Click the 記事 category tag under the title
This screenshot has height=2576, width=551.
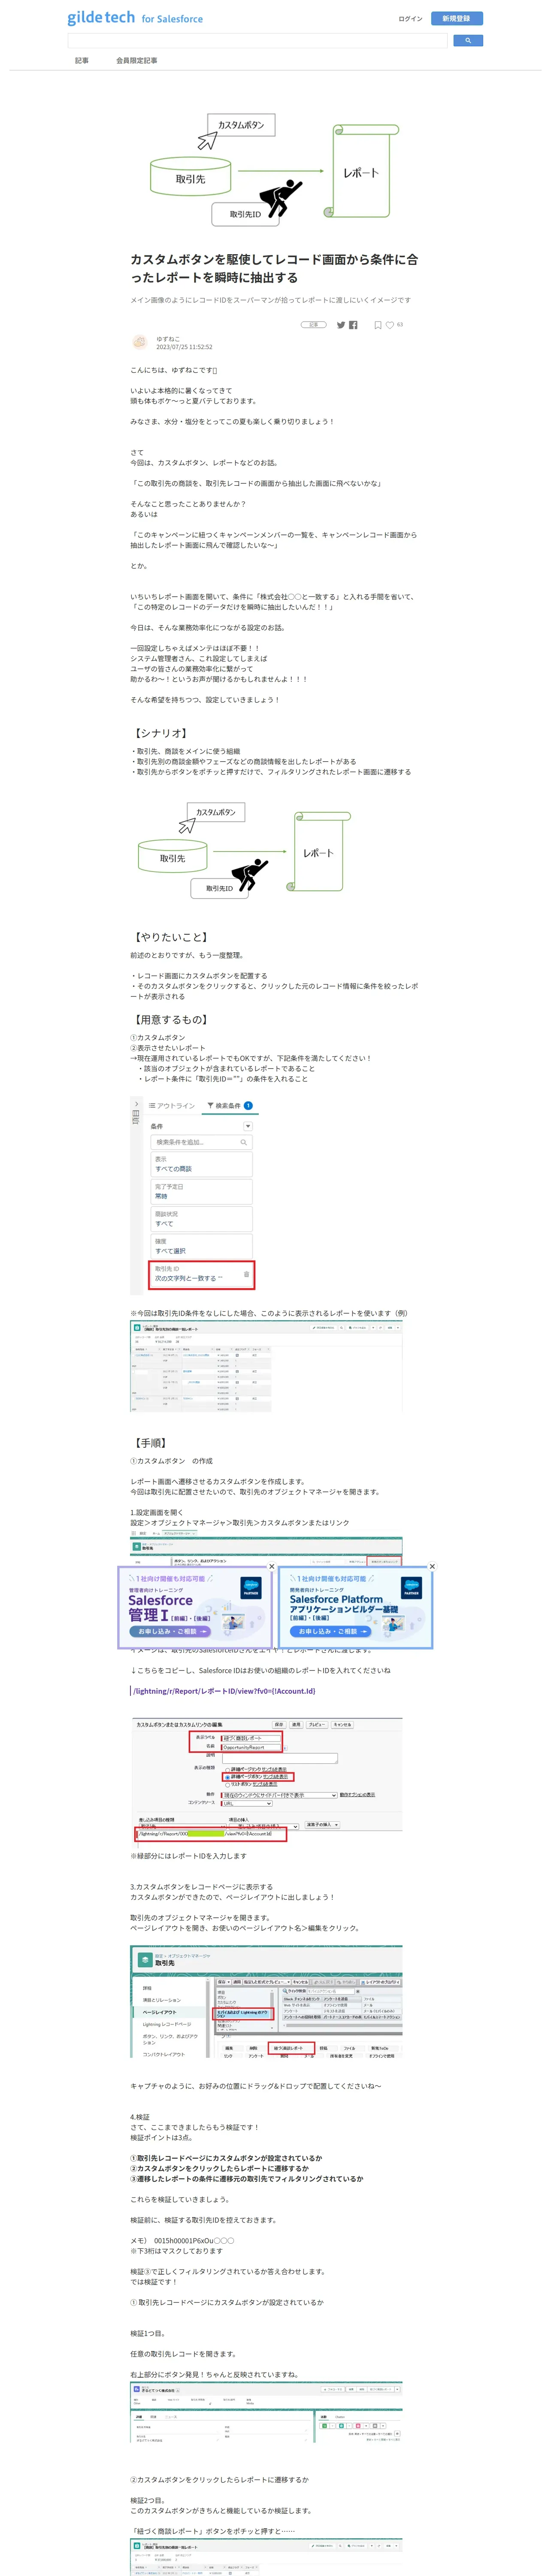[x=314, y=325]
